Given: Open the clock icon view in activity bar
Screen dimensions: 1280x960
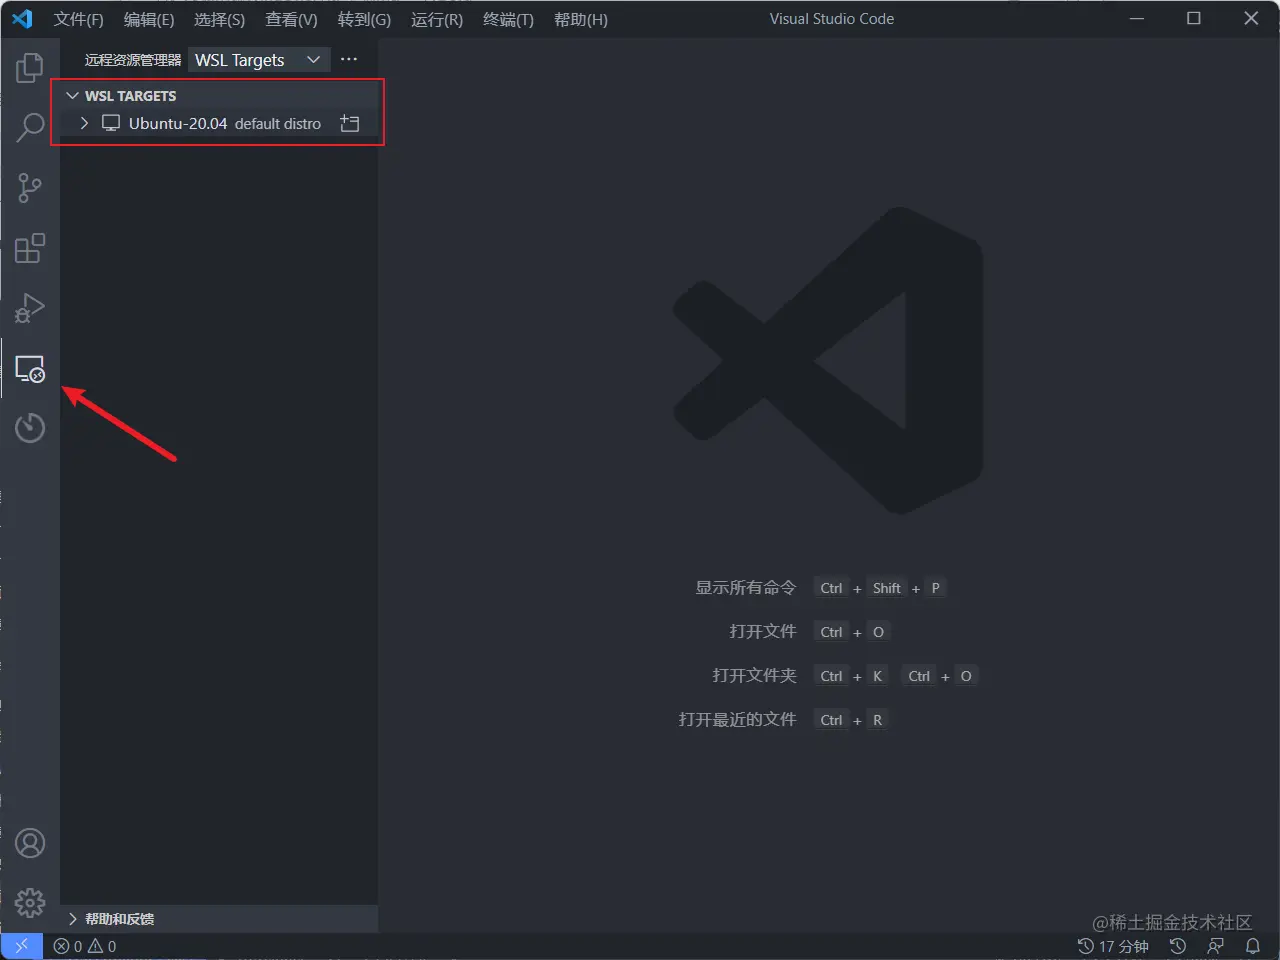Looking at the screenshot, I should tap(30, 428).
